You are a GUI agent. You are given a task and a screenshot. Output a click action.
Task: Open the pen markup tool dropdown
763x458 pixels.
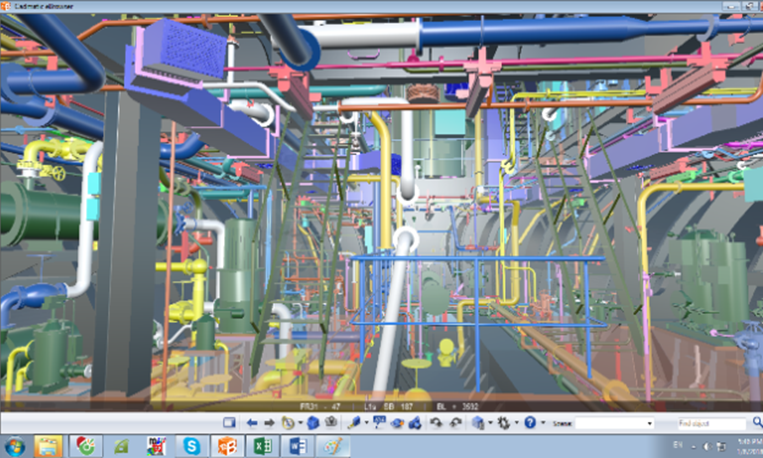pyautogui.click(x=366, y=424)
